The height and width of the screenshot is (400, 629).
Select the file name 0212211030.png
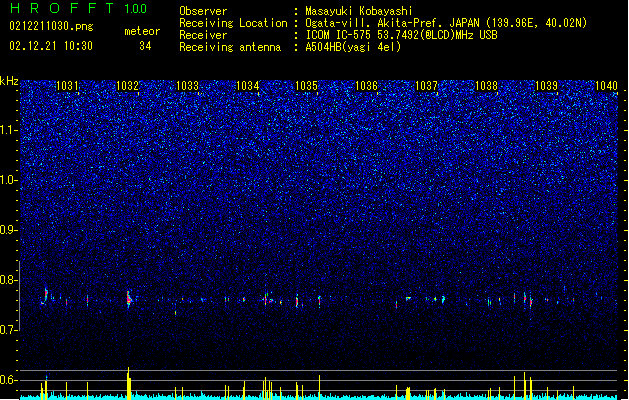[x=51, y=26]
